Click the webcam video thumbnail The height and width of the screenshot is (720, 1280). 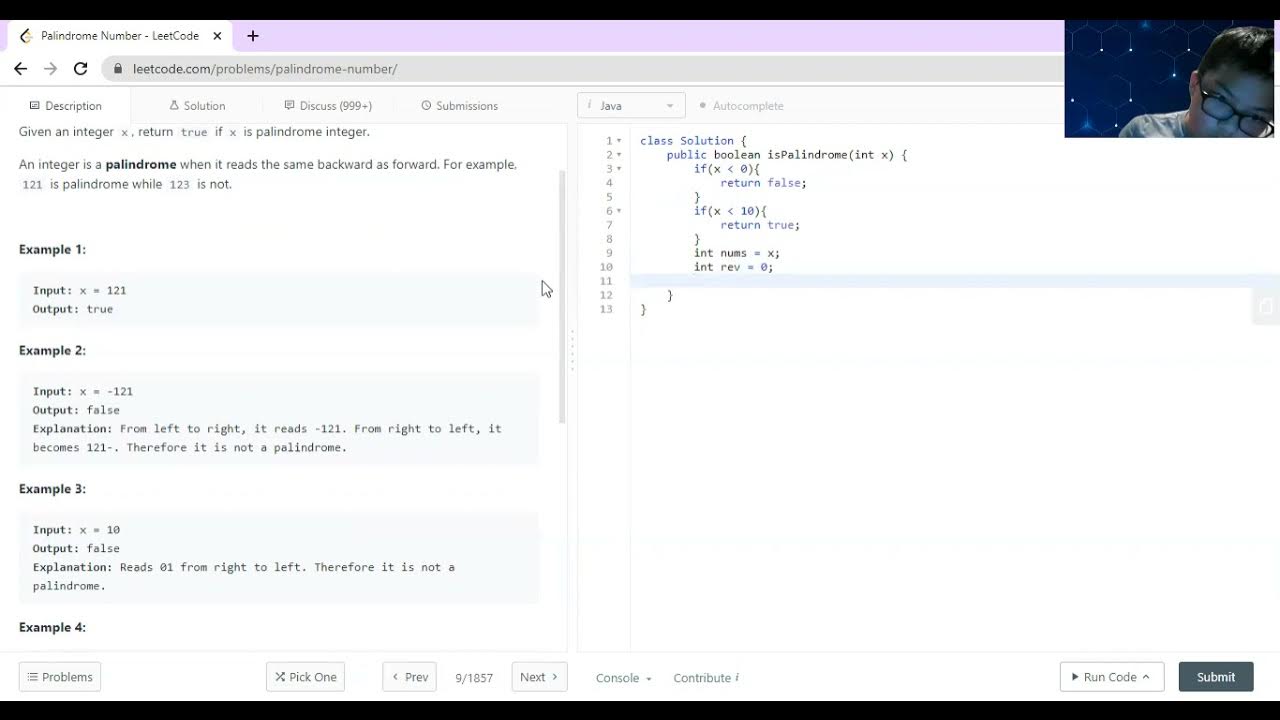[x=1169, y=79]
